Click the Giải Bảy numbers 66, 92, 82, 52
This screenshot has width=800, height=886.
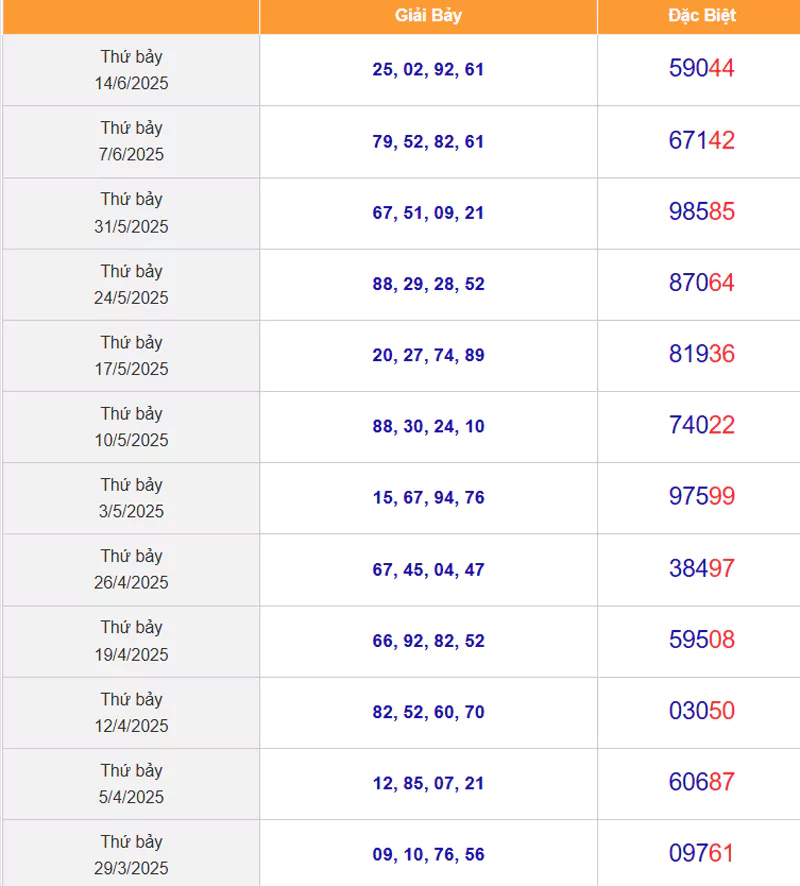click(x=428, y=641)
